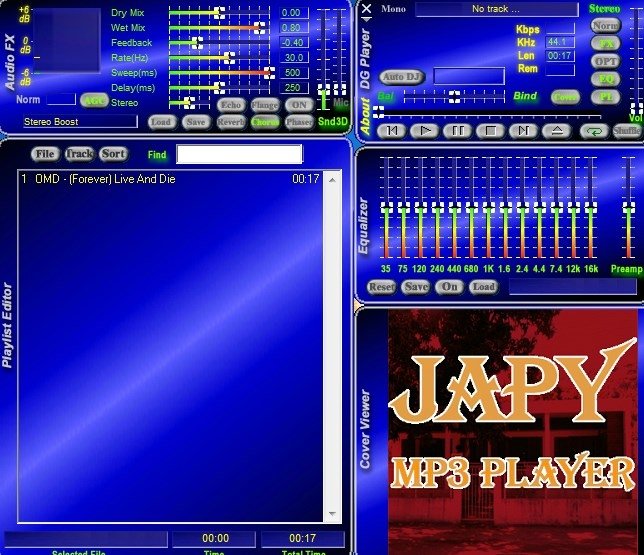The width and height of the screenshot is (644, 555).
Task: Click the Bind label
Action: 525,96
